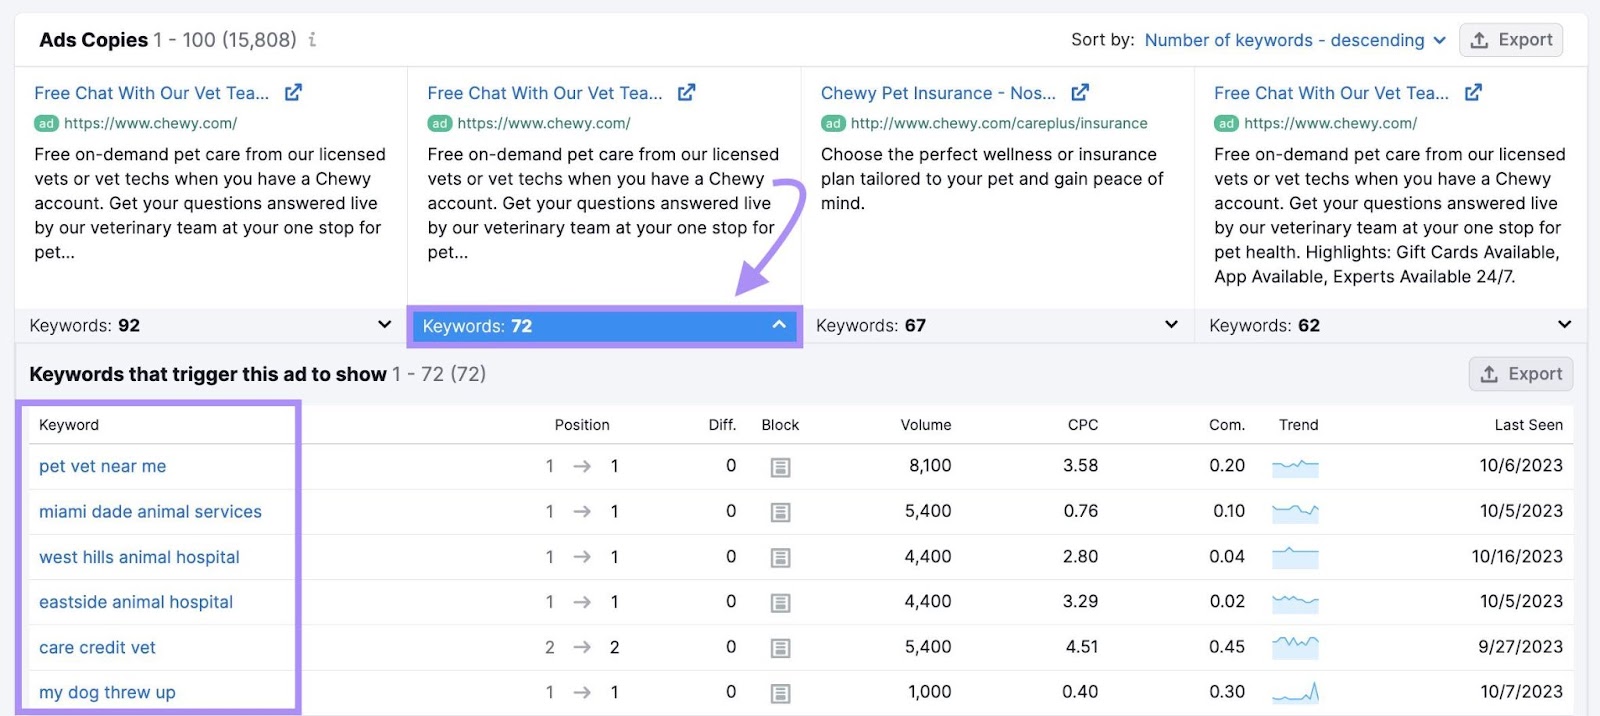The image size is (1600, 716).
Task: Open keyword care credit vet
Action: pos(97,647)
